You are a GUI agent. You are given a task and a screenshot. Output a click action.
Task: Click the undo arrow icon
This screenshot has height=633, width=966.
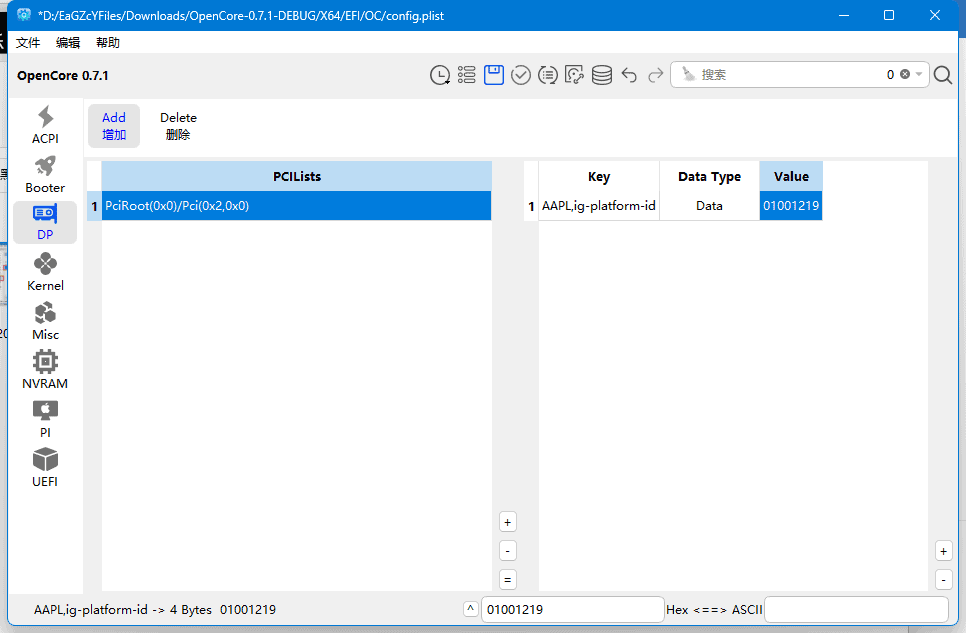pyautogui.click(x=629, y=75)
